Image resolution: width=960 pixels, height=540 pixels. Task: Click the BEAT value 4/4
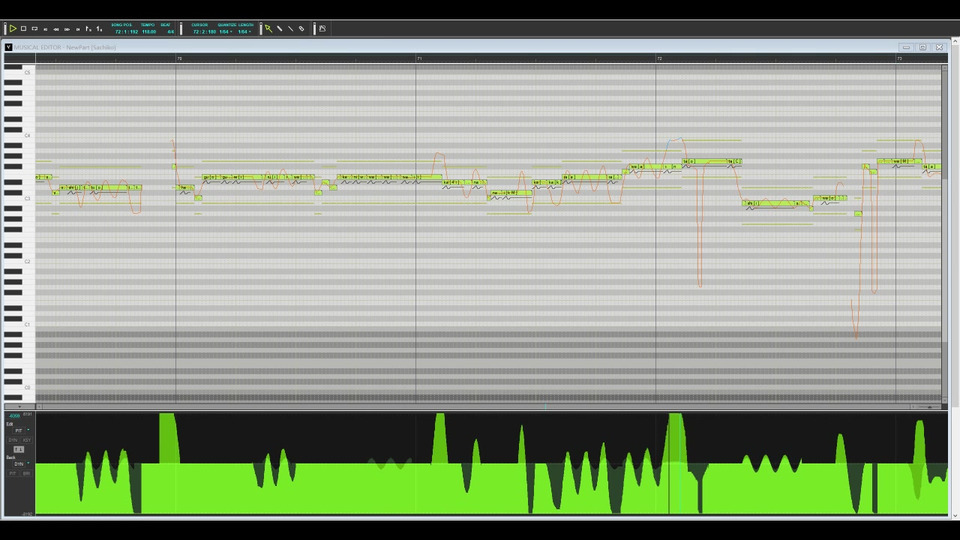pyautogui.click(x=170, y=32)
